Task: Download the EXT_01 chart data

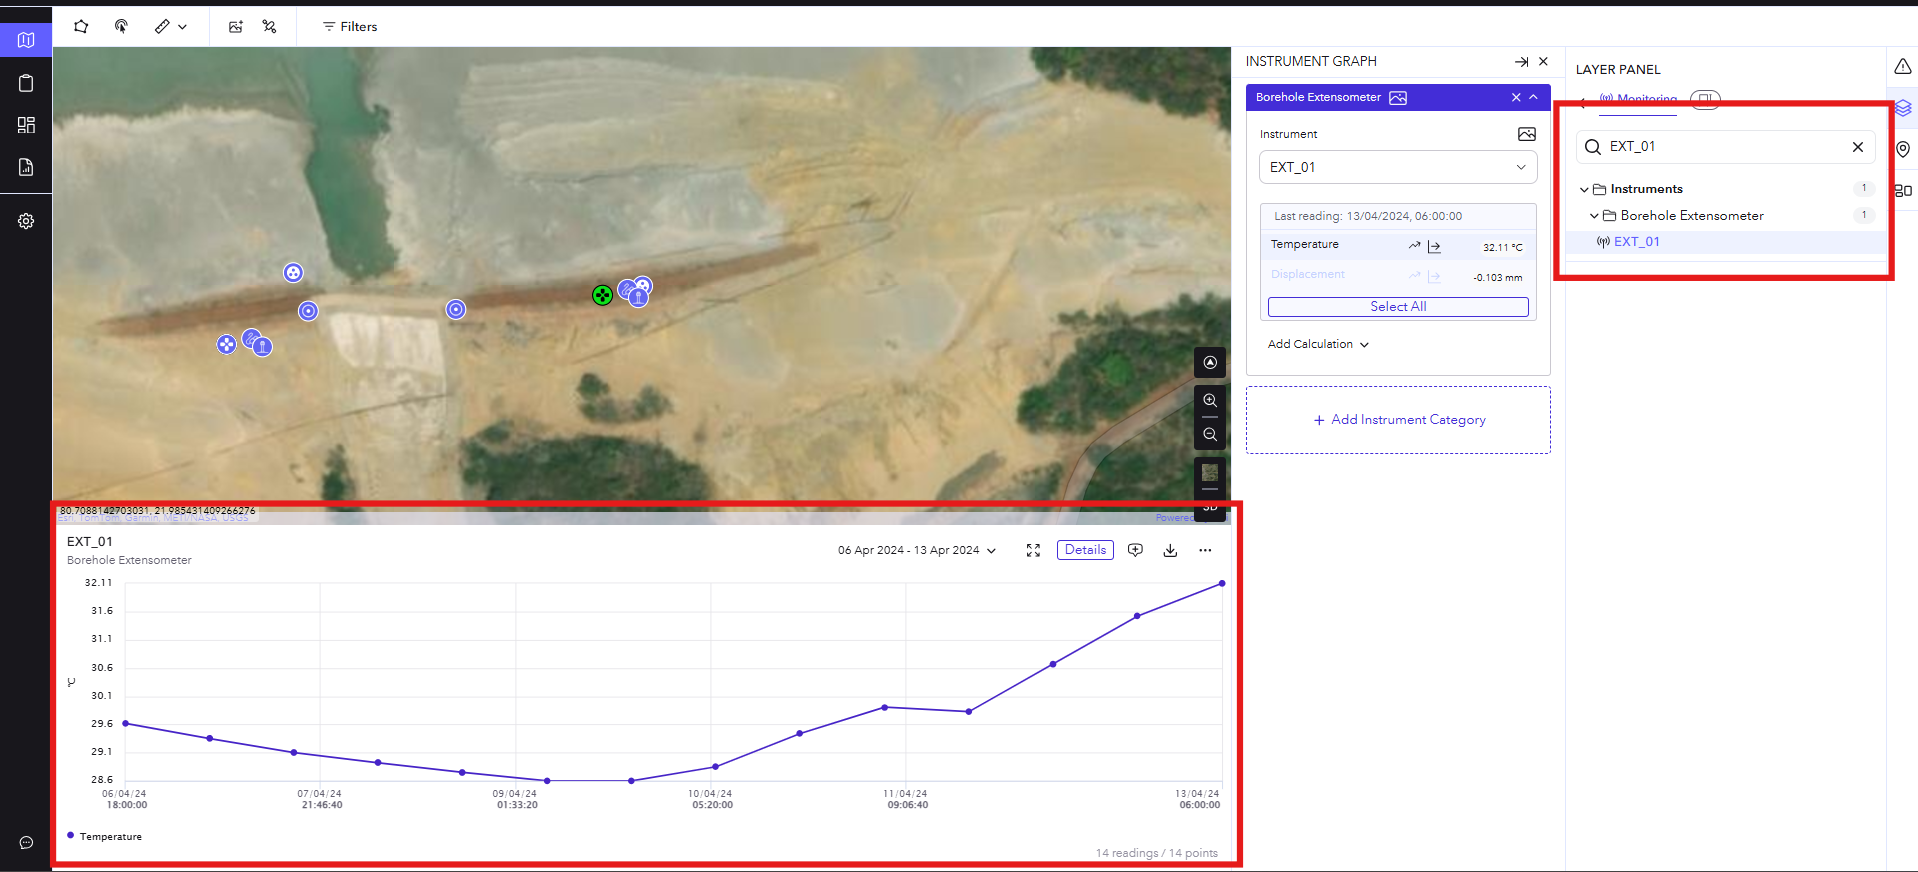Action: coord(1170,551)
